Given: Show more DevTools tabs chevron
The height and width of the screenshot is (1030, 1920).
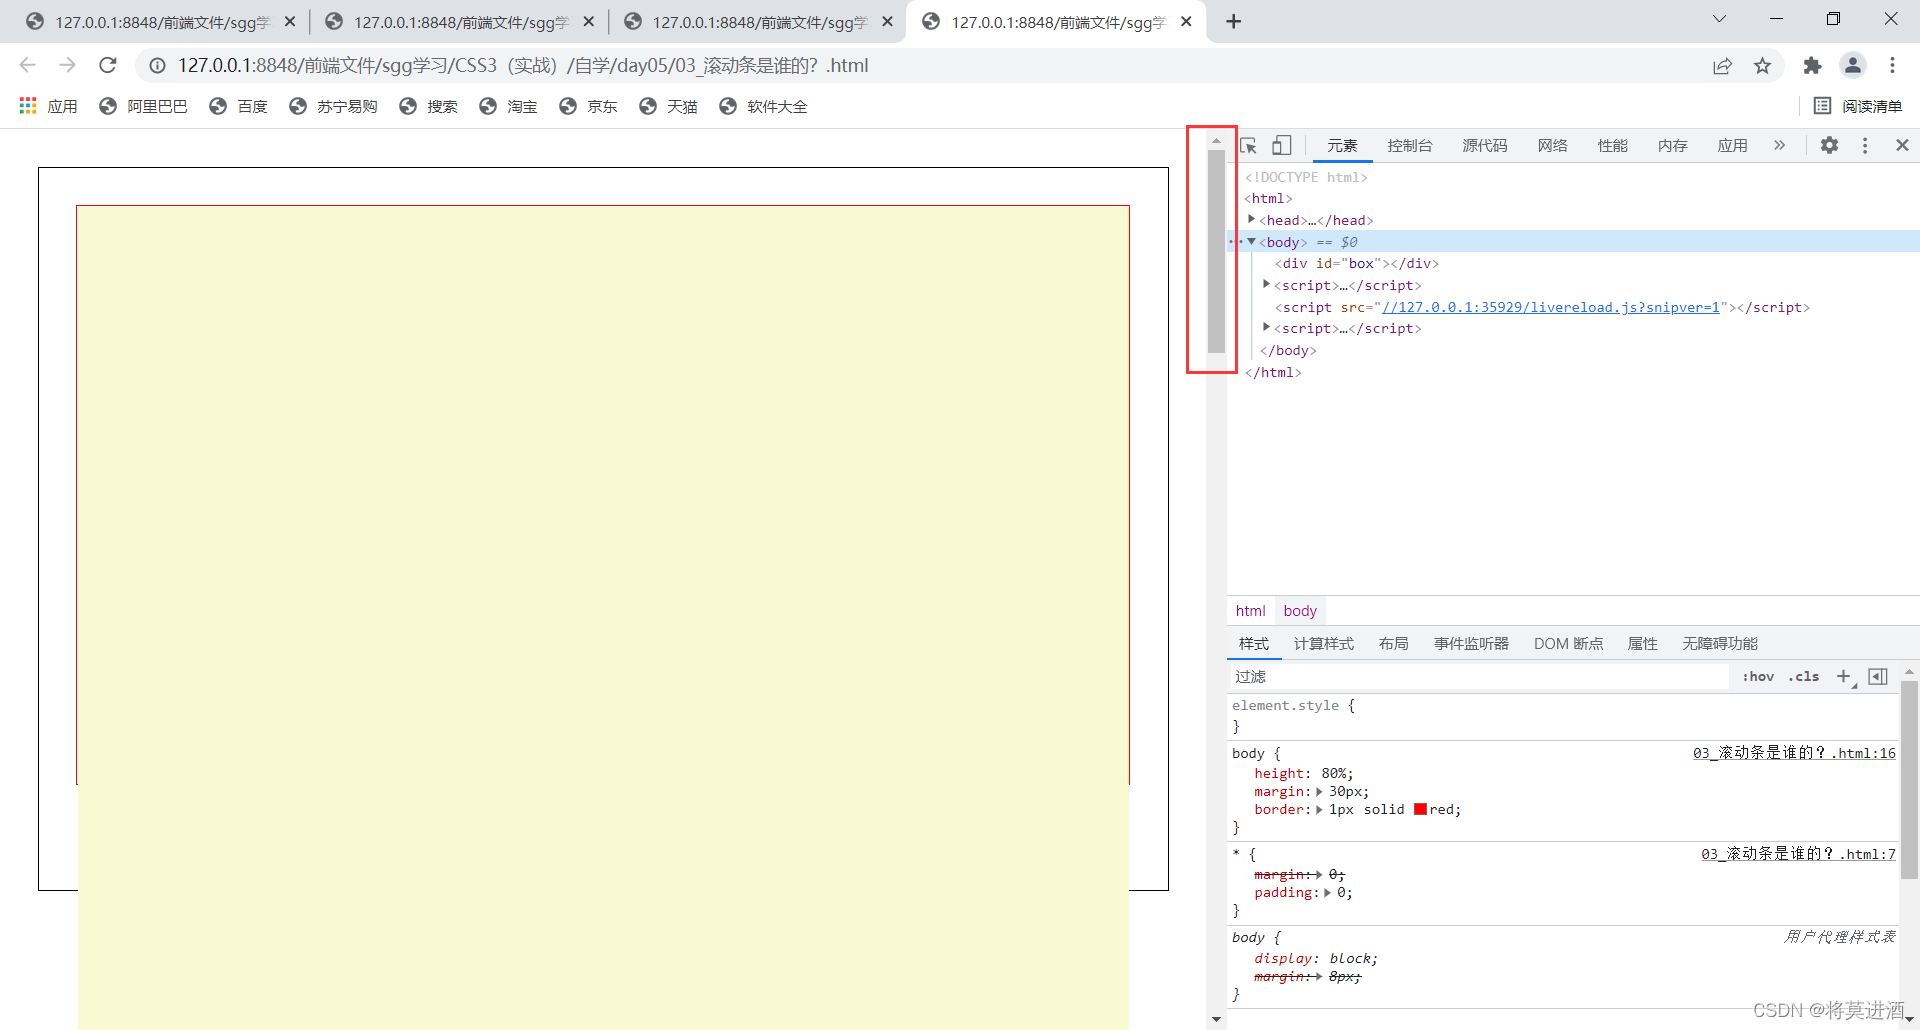Looking at the screenshot, I should 1779,145.
